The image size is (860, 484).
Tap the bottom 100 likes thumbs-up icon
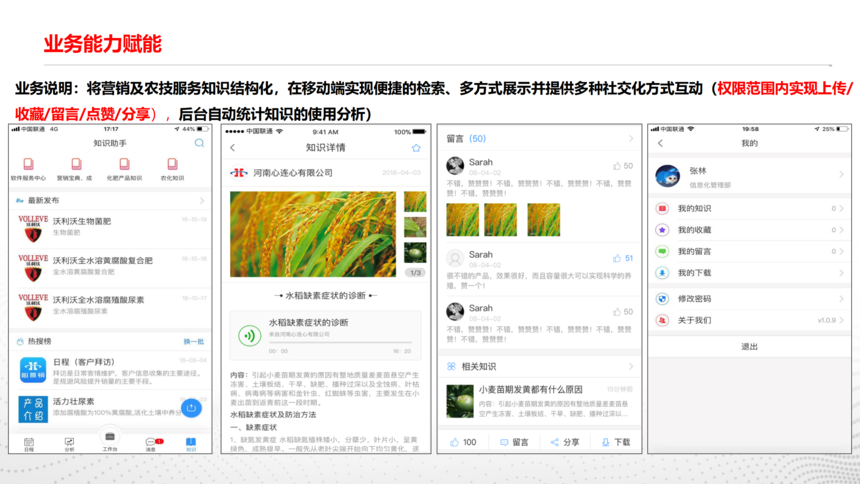click(x=455, y=442)
